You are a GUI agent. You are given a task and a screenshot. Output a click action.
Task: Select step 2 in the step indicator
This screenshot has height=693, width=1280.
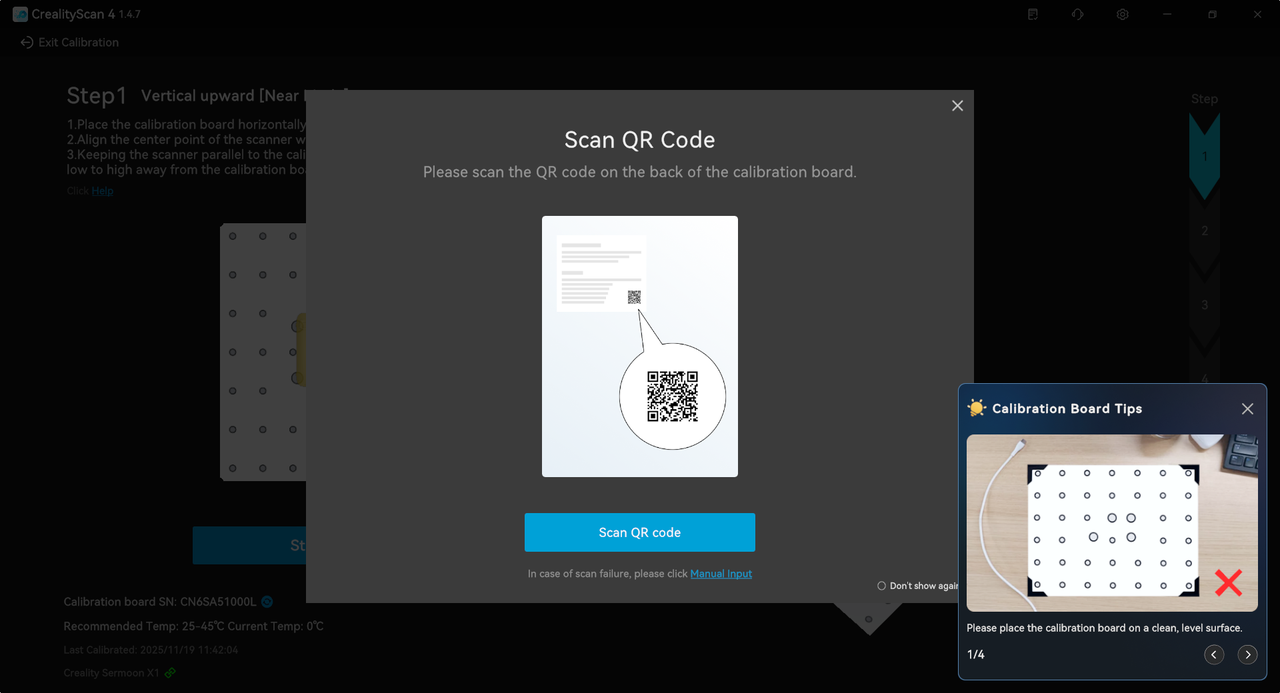(x=1205, y=231)
